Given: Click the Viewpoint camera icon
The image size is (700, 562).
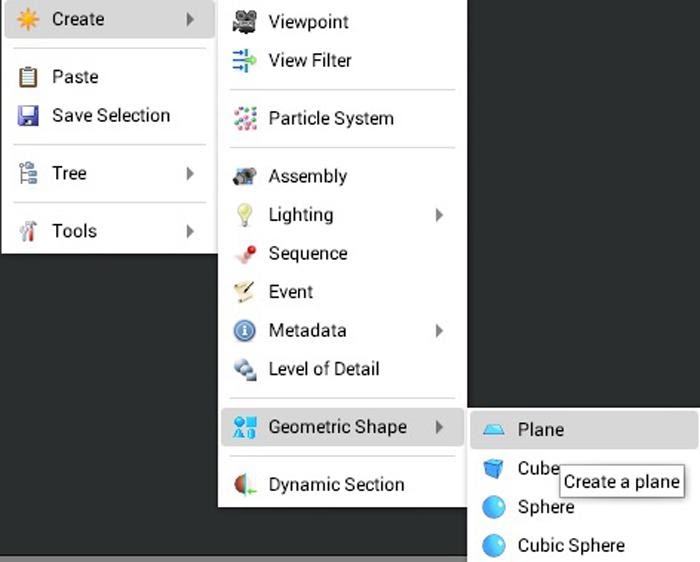Looking at the screenshot, I should [245, 21].
